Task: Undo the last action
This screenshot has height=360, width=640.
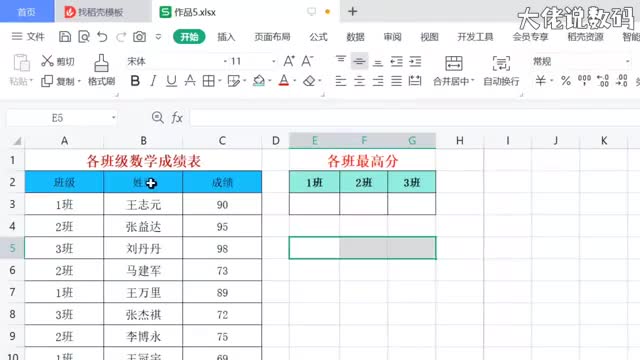Action: tap(102, 37)
